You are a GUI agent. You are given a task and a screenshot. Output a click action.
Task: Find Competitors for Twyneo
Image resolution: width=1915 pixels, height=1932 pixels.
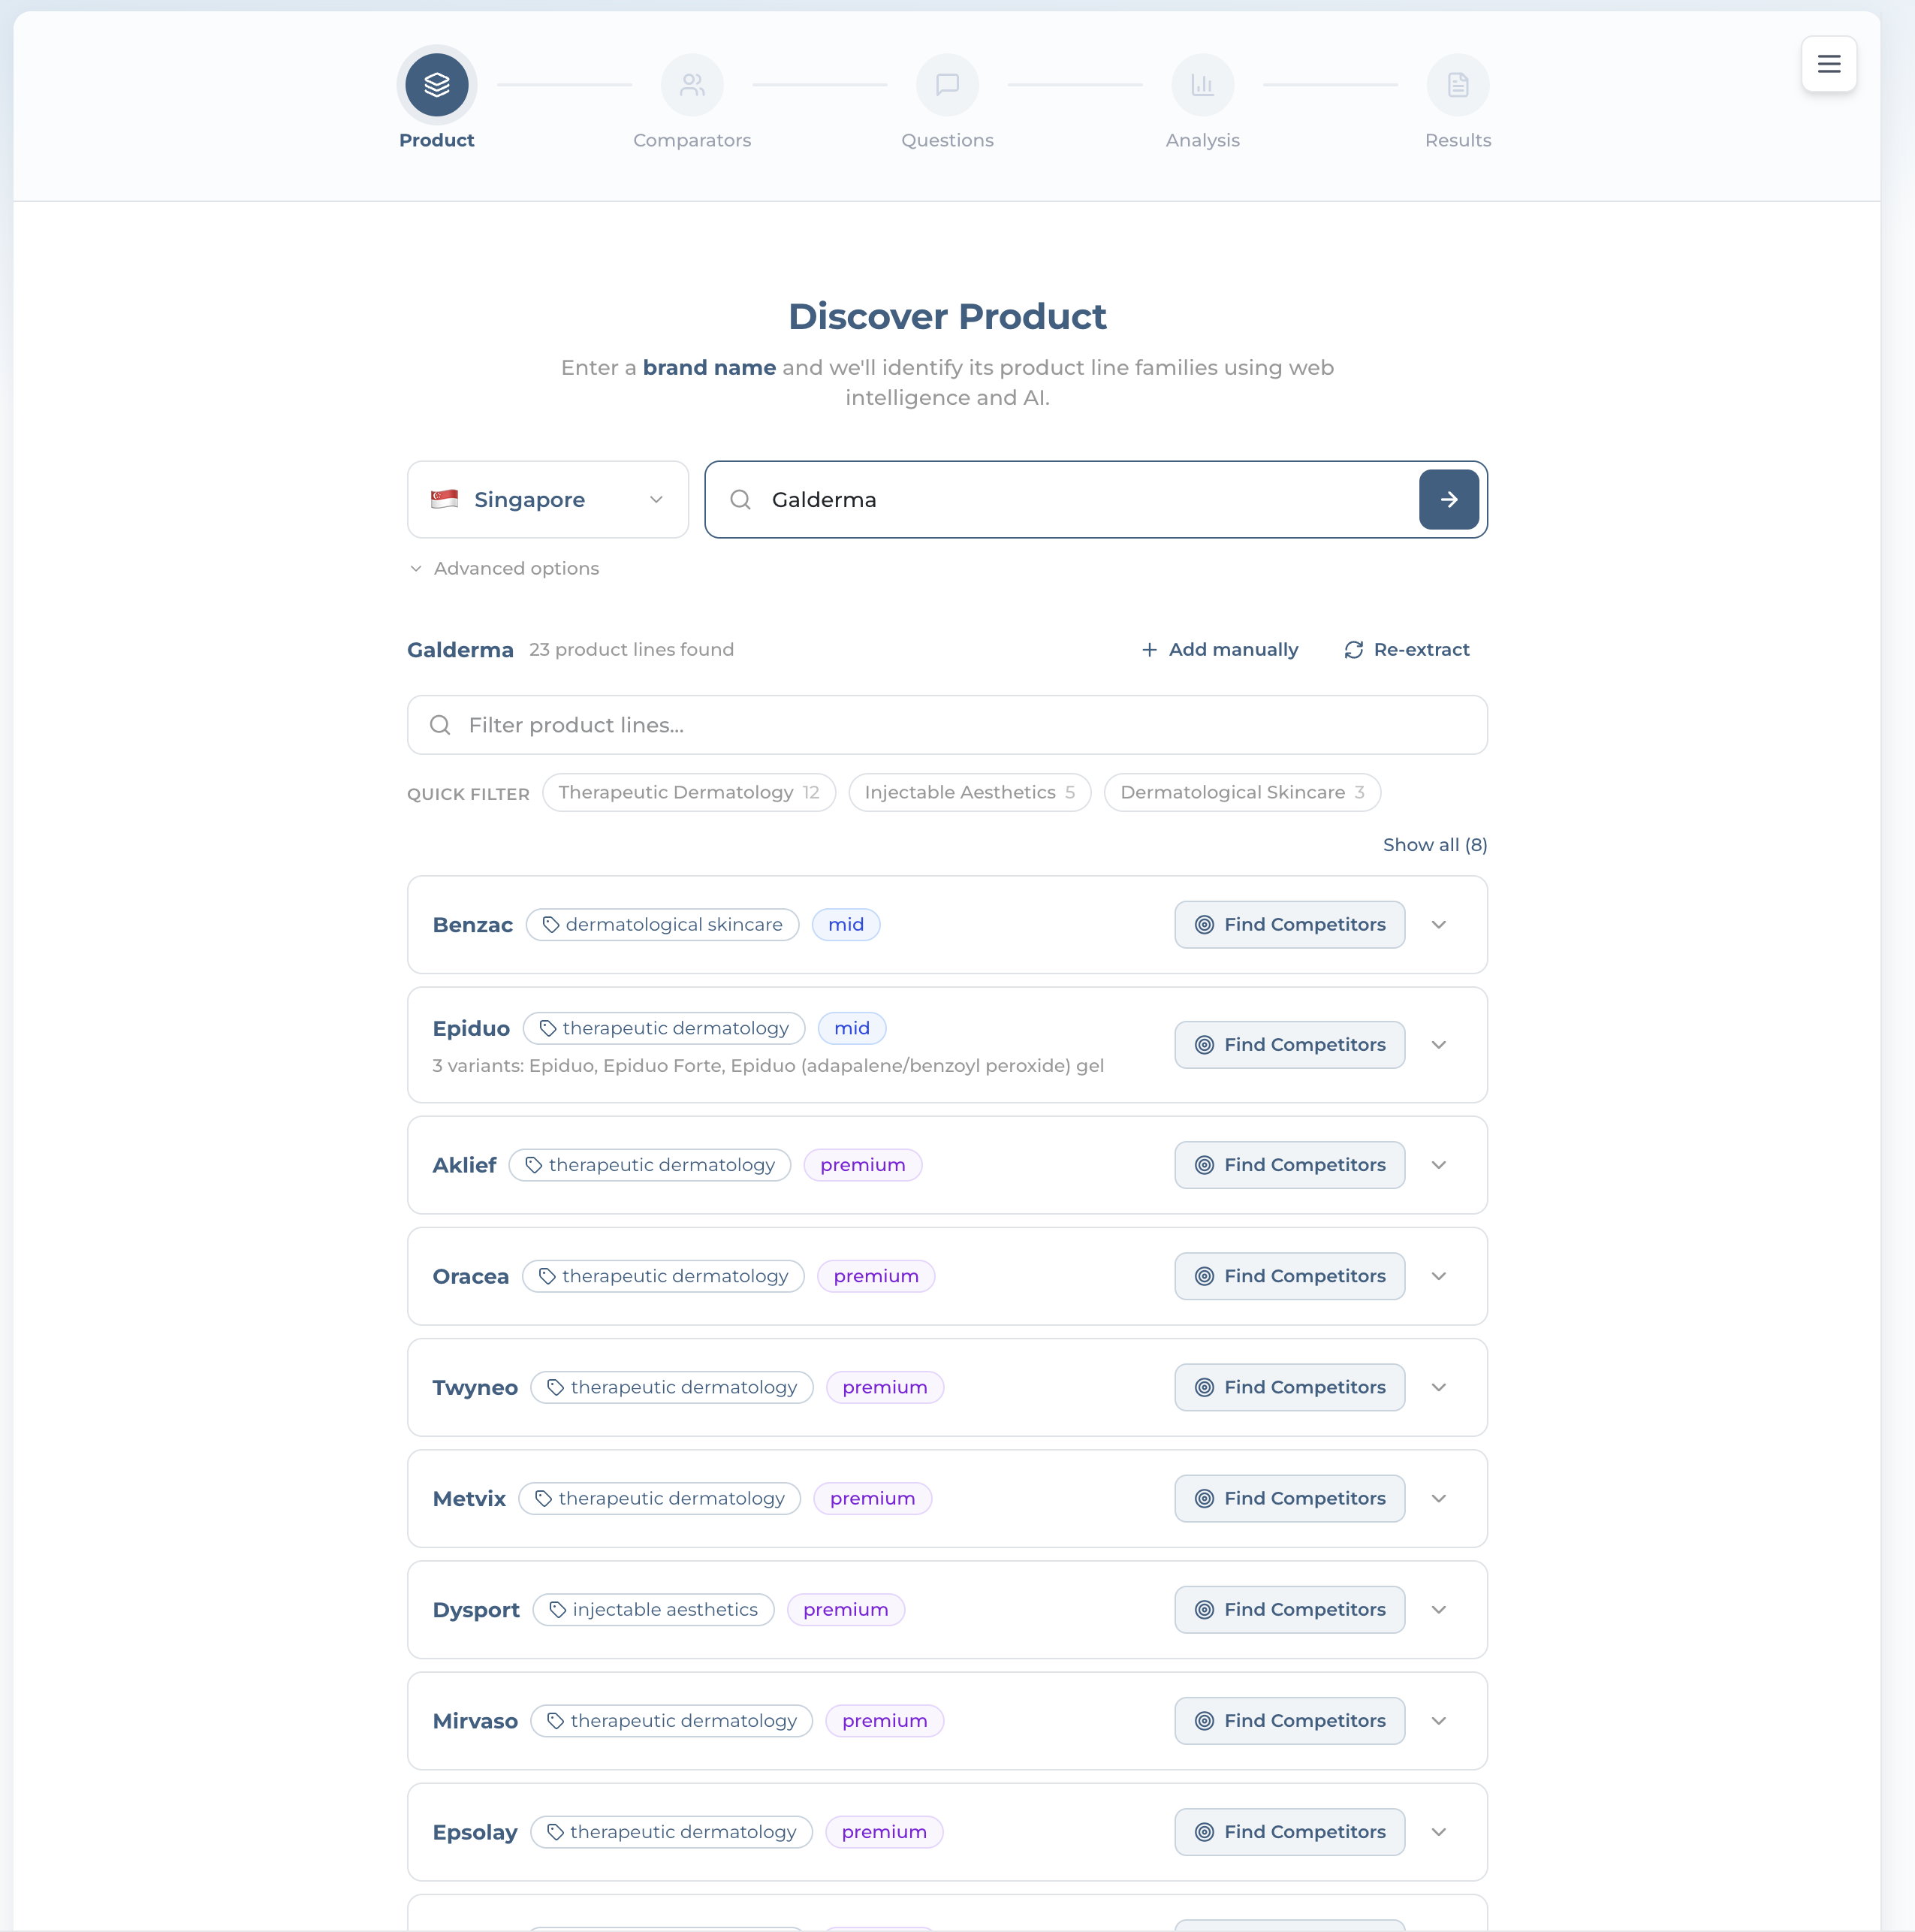[x=1289, y=1387]
